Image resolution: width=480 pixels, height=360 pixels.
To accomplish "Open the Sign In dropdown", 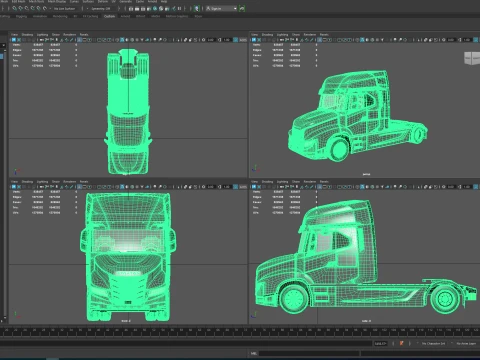I will click(x=221, y=8).
